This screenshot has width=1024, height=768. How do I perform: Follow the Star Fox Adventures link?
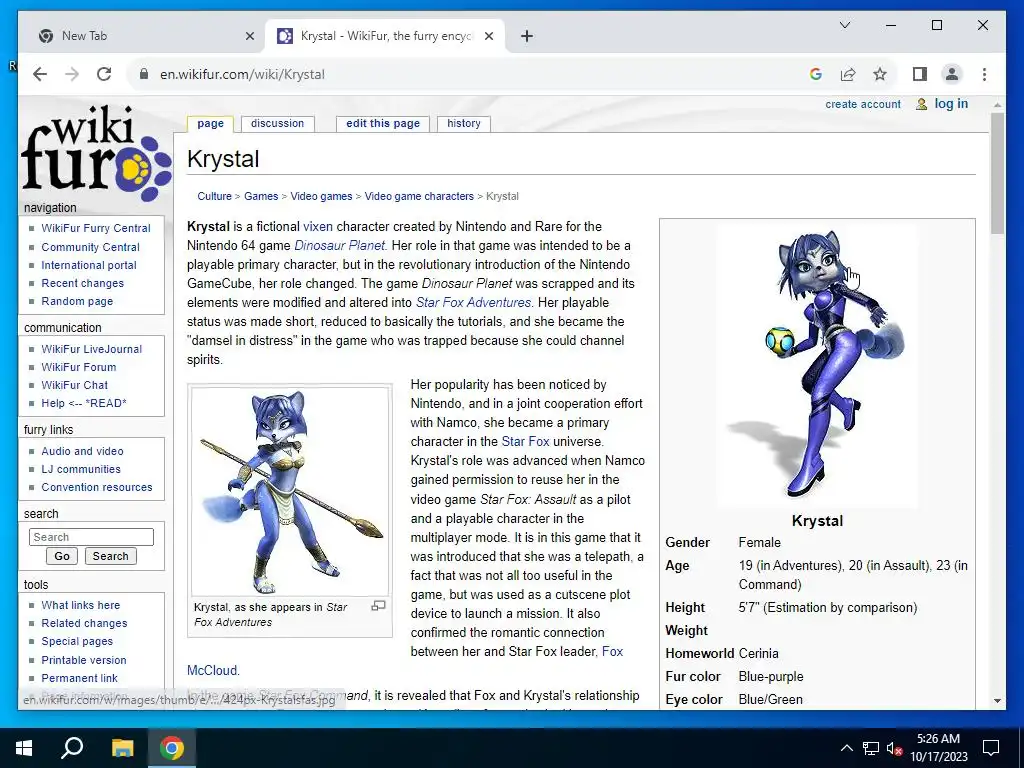[473, 302]
